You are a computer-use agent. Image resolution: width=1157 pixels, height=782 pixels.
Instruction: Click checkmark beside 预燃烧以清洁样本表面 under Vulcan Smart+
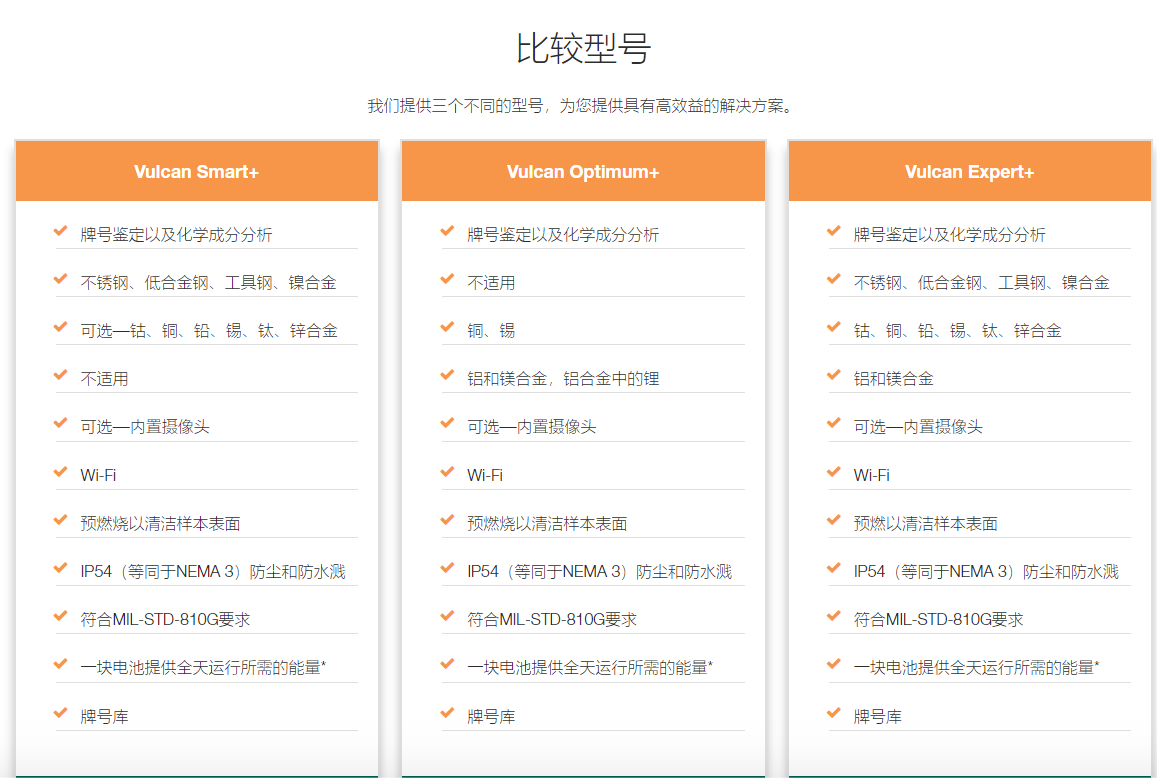61,521
